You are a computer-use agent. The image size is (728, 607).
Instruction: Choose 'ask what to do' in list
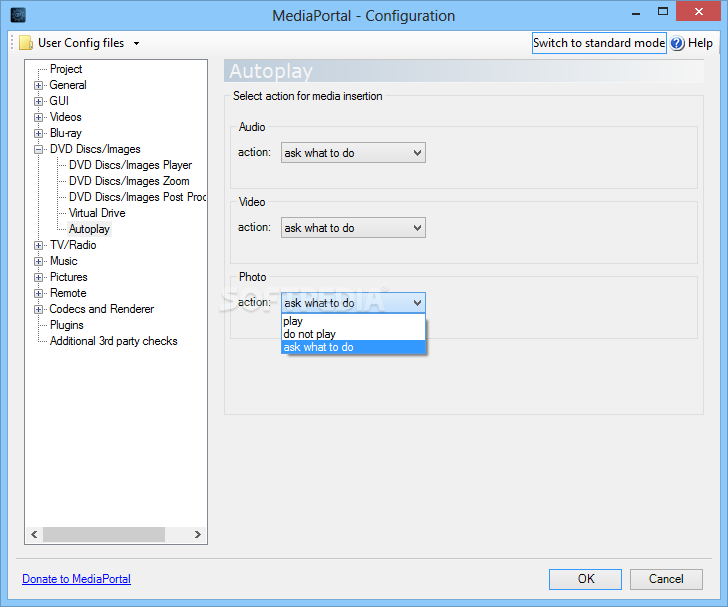pyautogui.click(x=353, y=347)
